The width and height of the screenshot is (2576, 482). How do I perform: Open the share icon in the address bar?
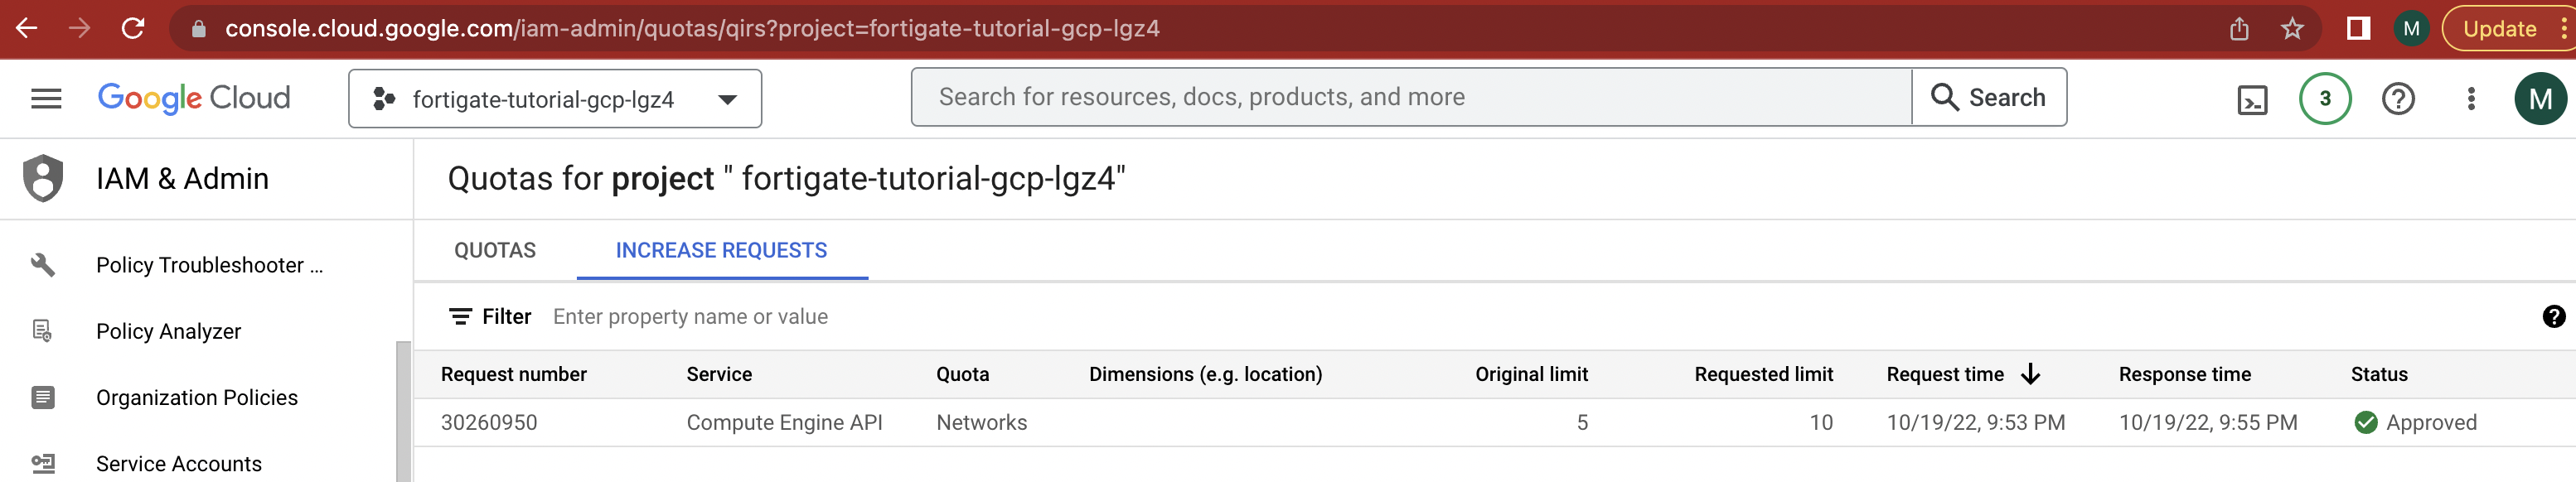pyautogui.click(x=2239, y=28)
